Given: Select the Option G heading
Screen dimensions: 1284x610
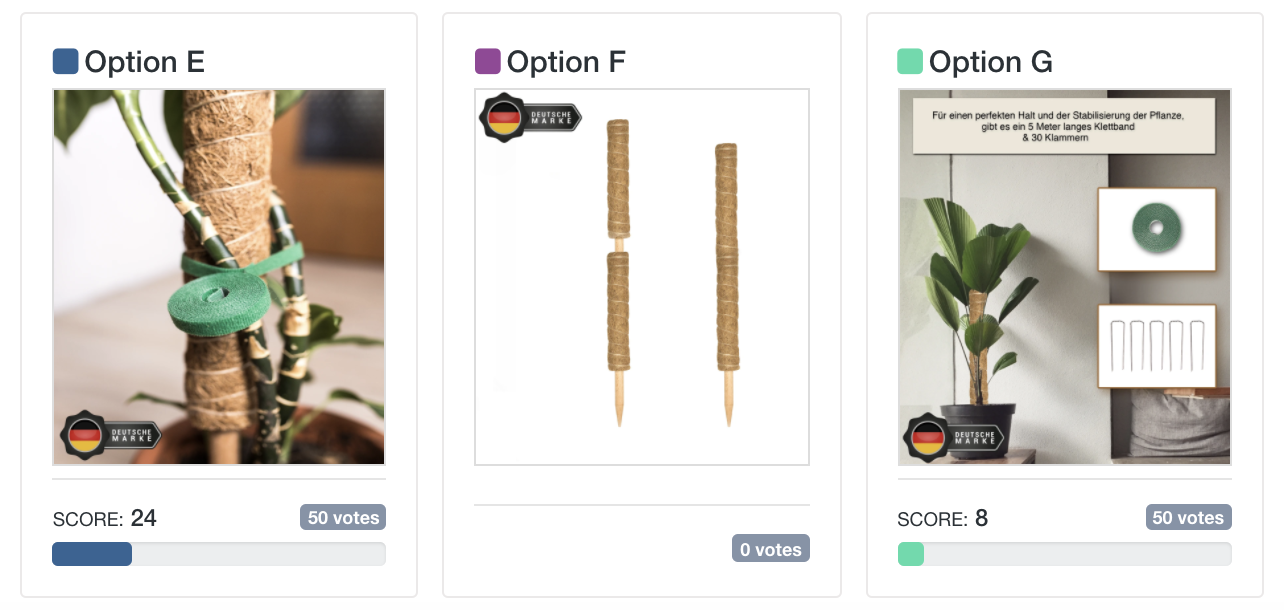Looking at the screenshot, I should point(990,62).
